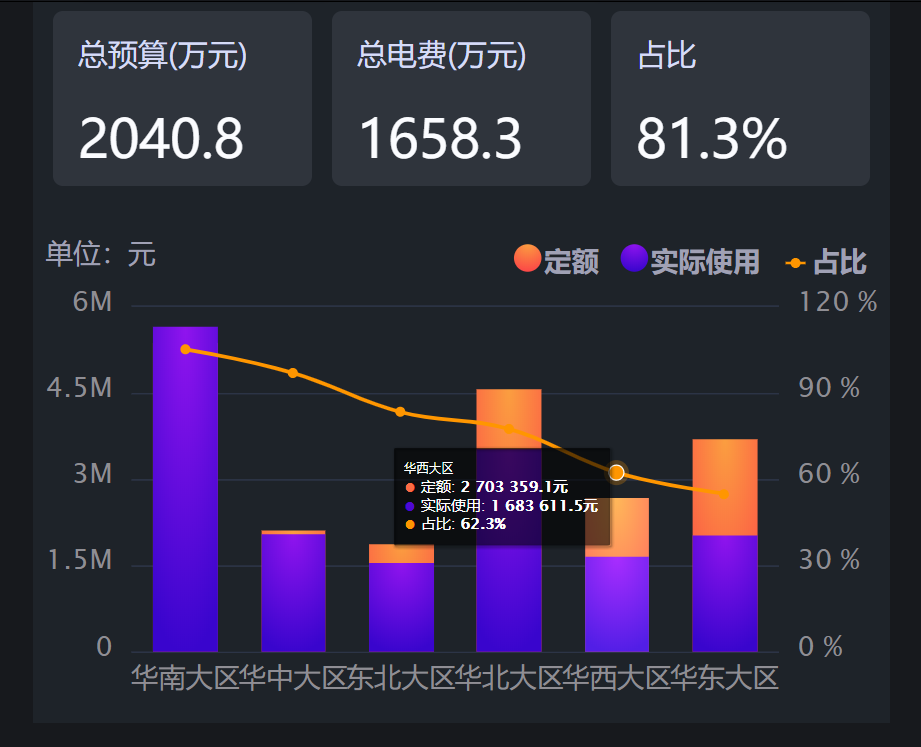The width and height of the screenshot is (921, 747).
Task: Click the 占比 line point above 华东大区
Action: (724, 494)
